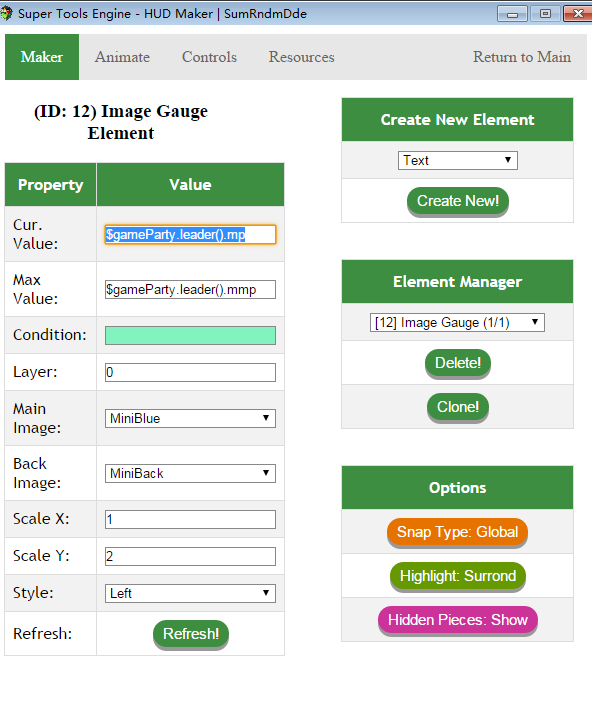Open the Back Image dropdown
592x705 pixels.
coord(190,473)
